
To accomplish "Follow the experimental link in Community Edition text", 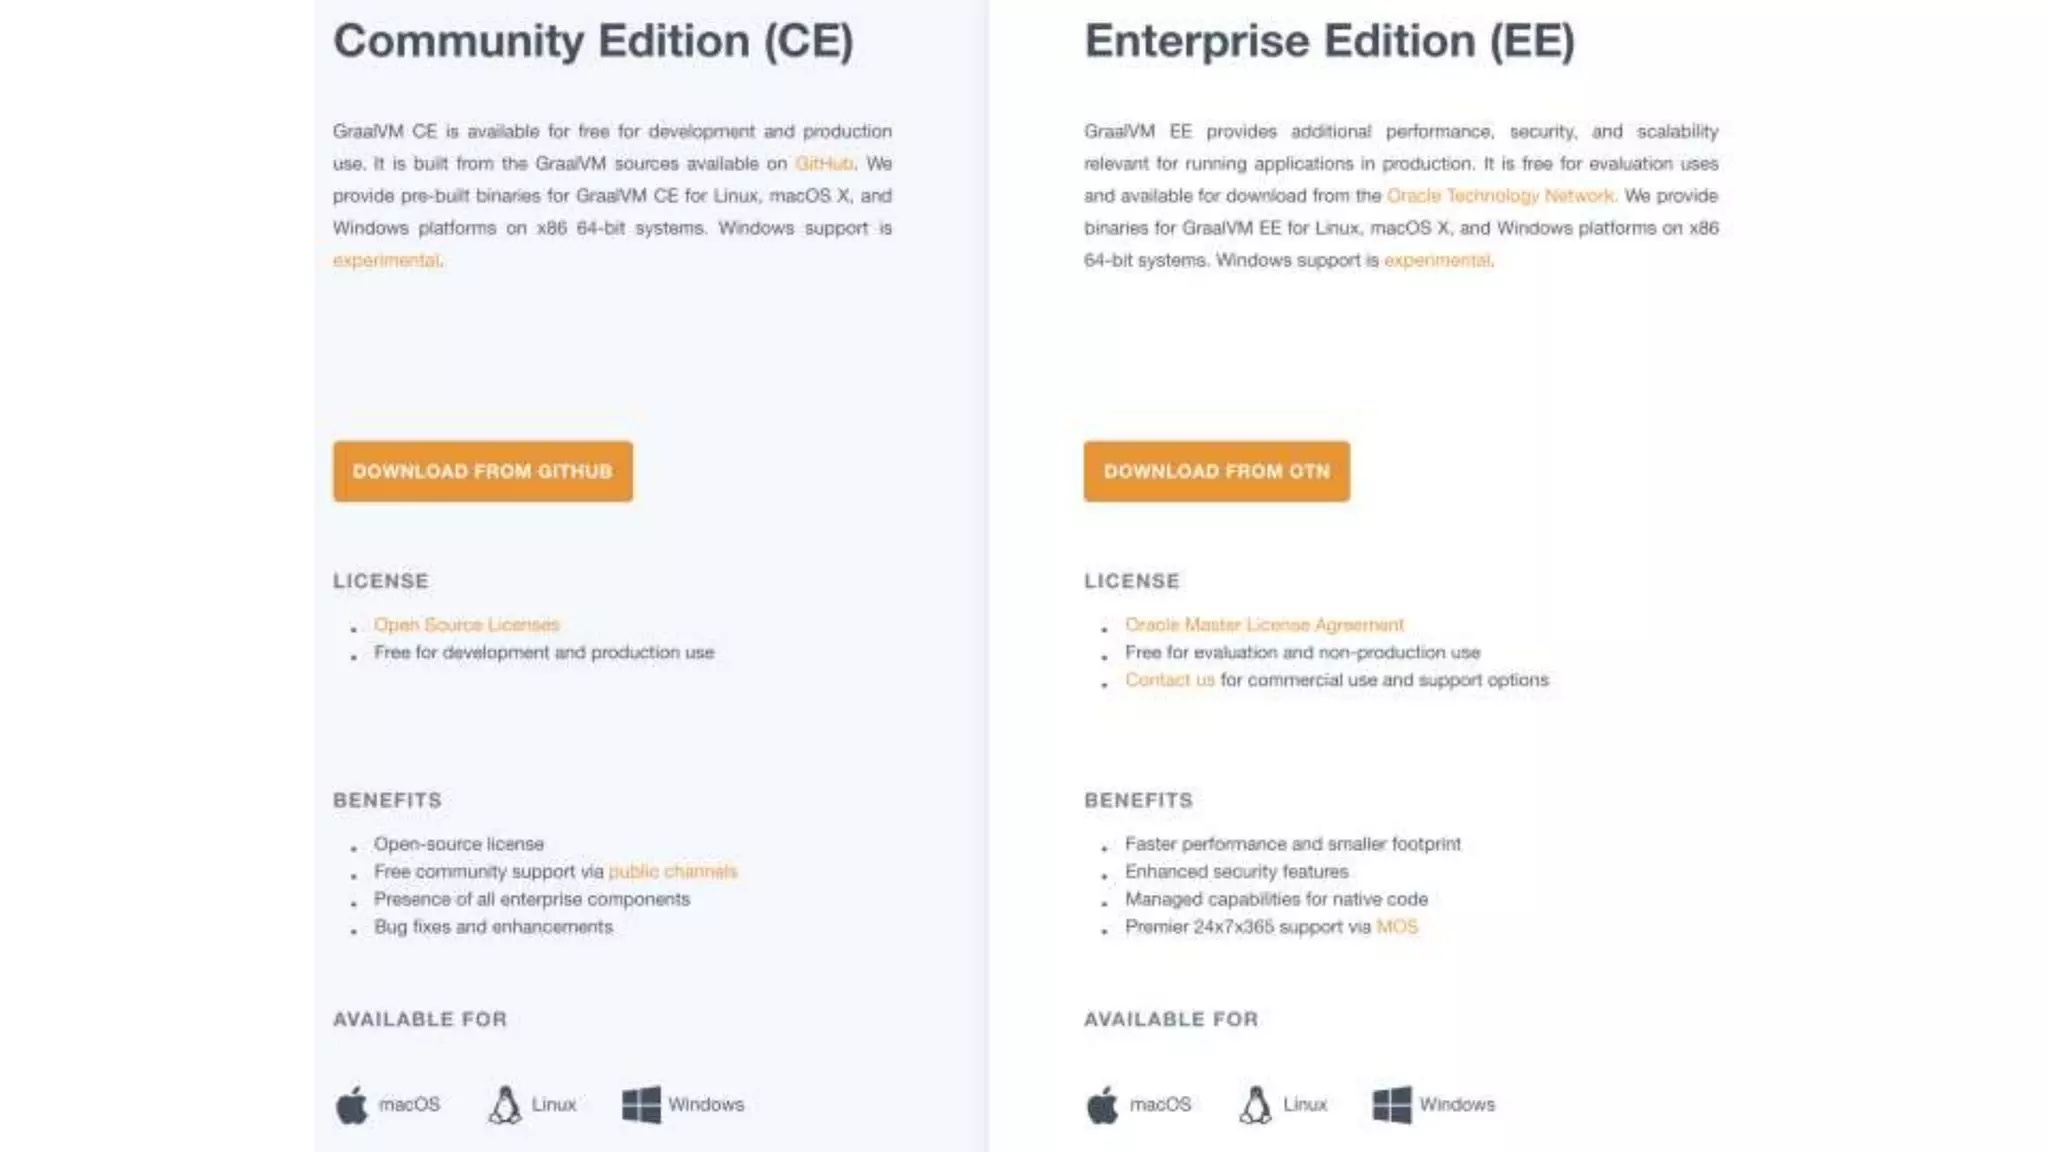I will [x=386, y=260].
